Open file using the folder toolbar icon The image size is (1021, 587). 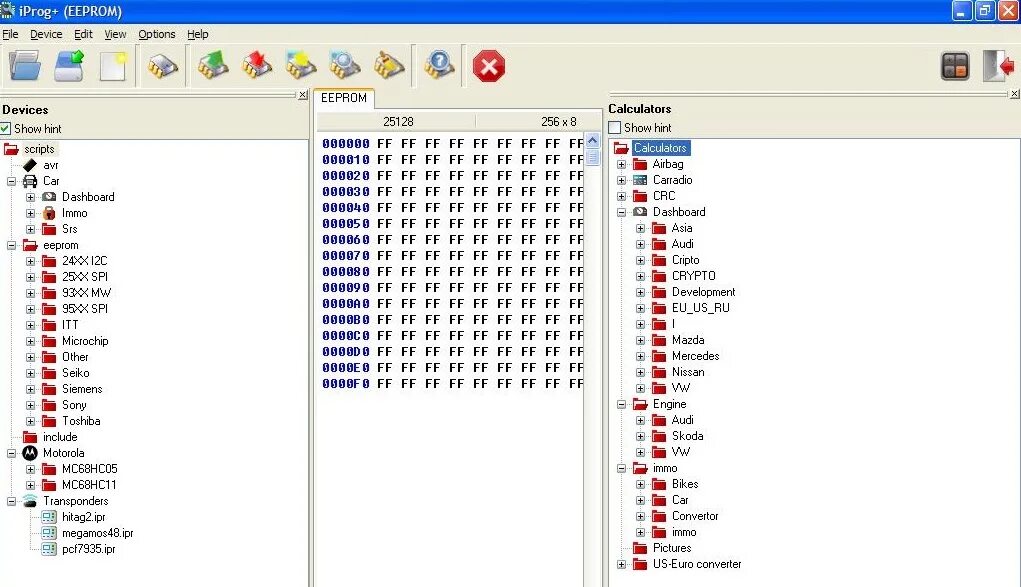click(x=25, y=66)
